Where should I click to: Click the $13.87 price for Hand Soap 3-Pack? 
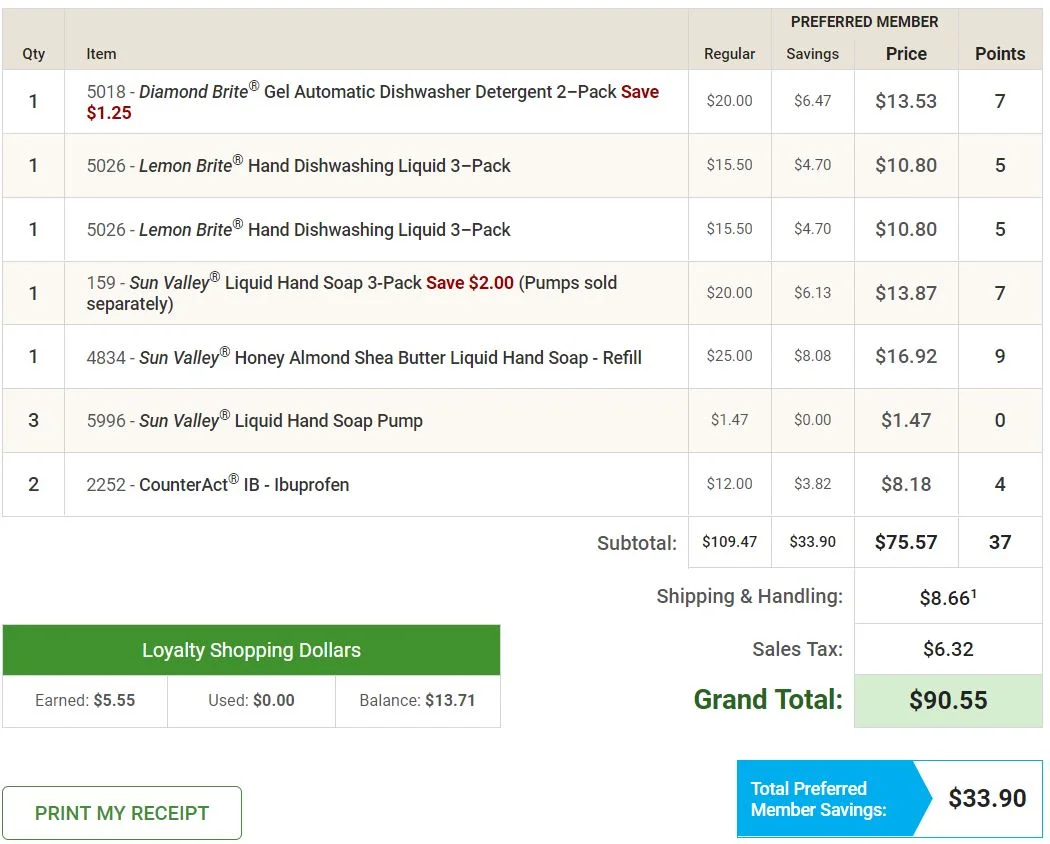tap(906, 293)
